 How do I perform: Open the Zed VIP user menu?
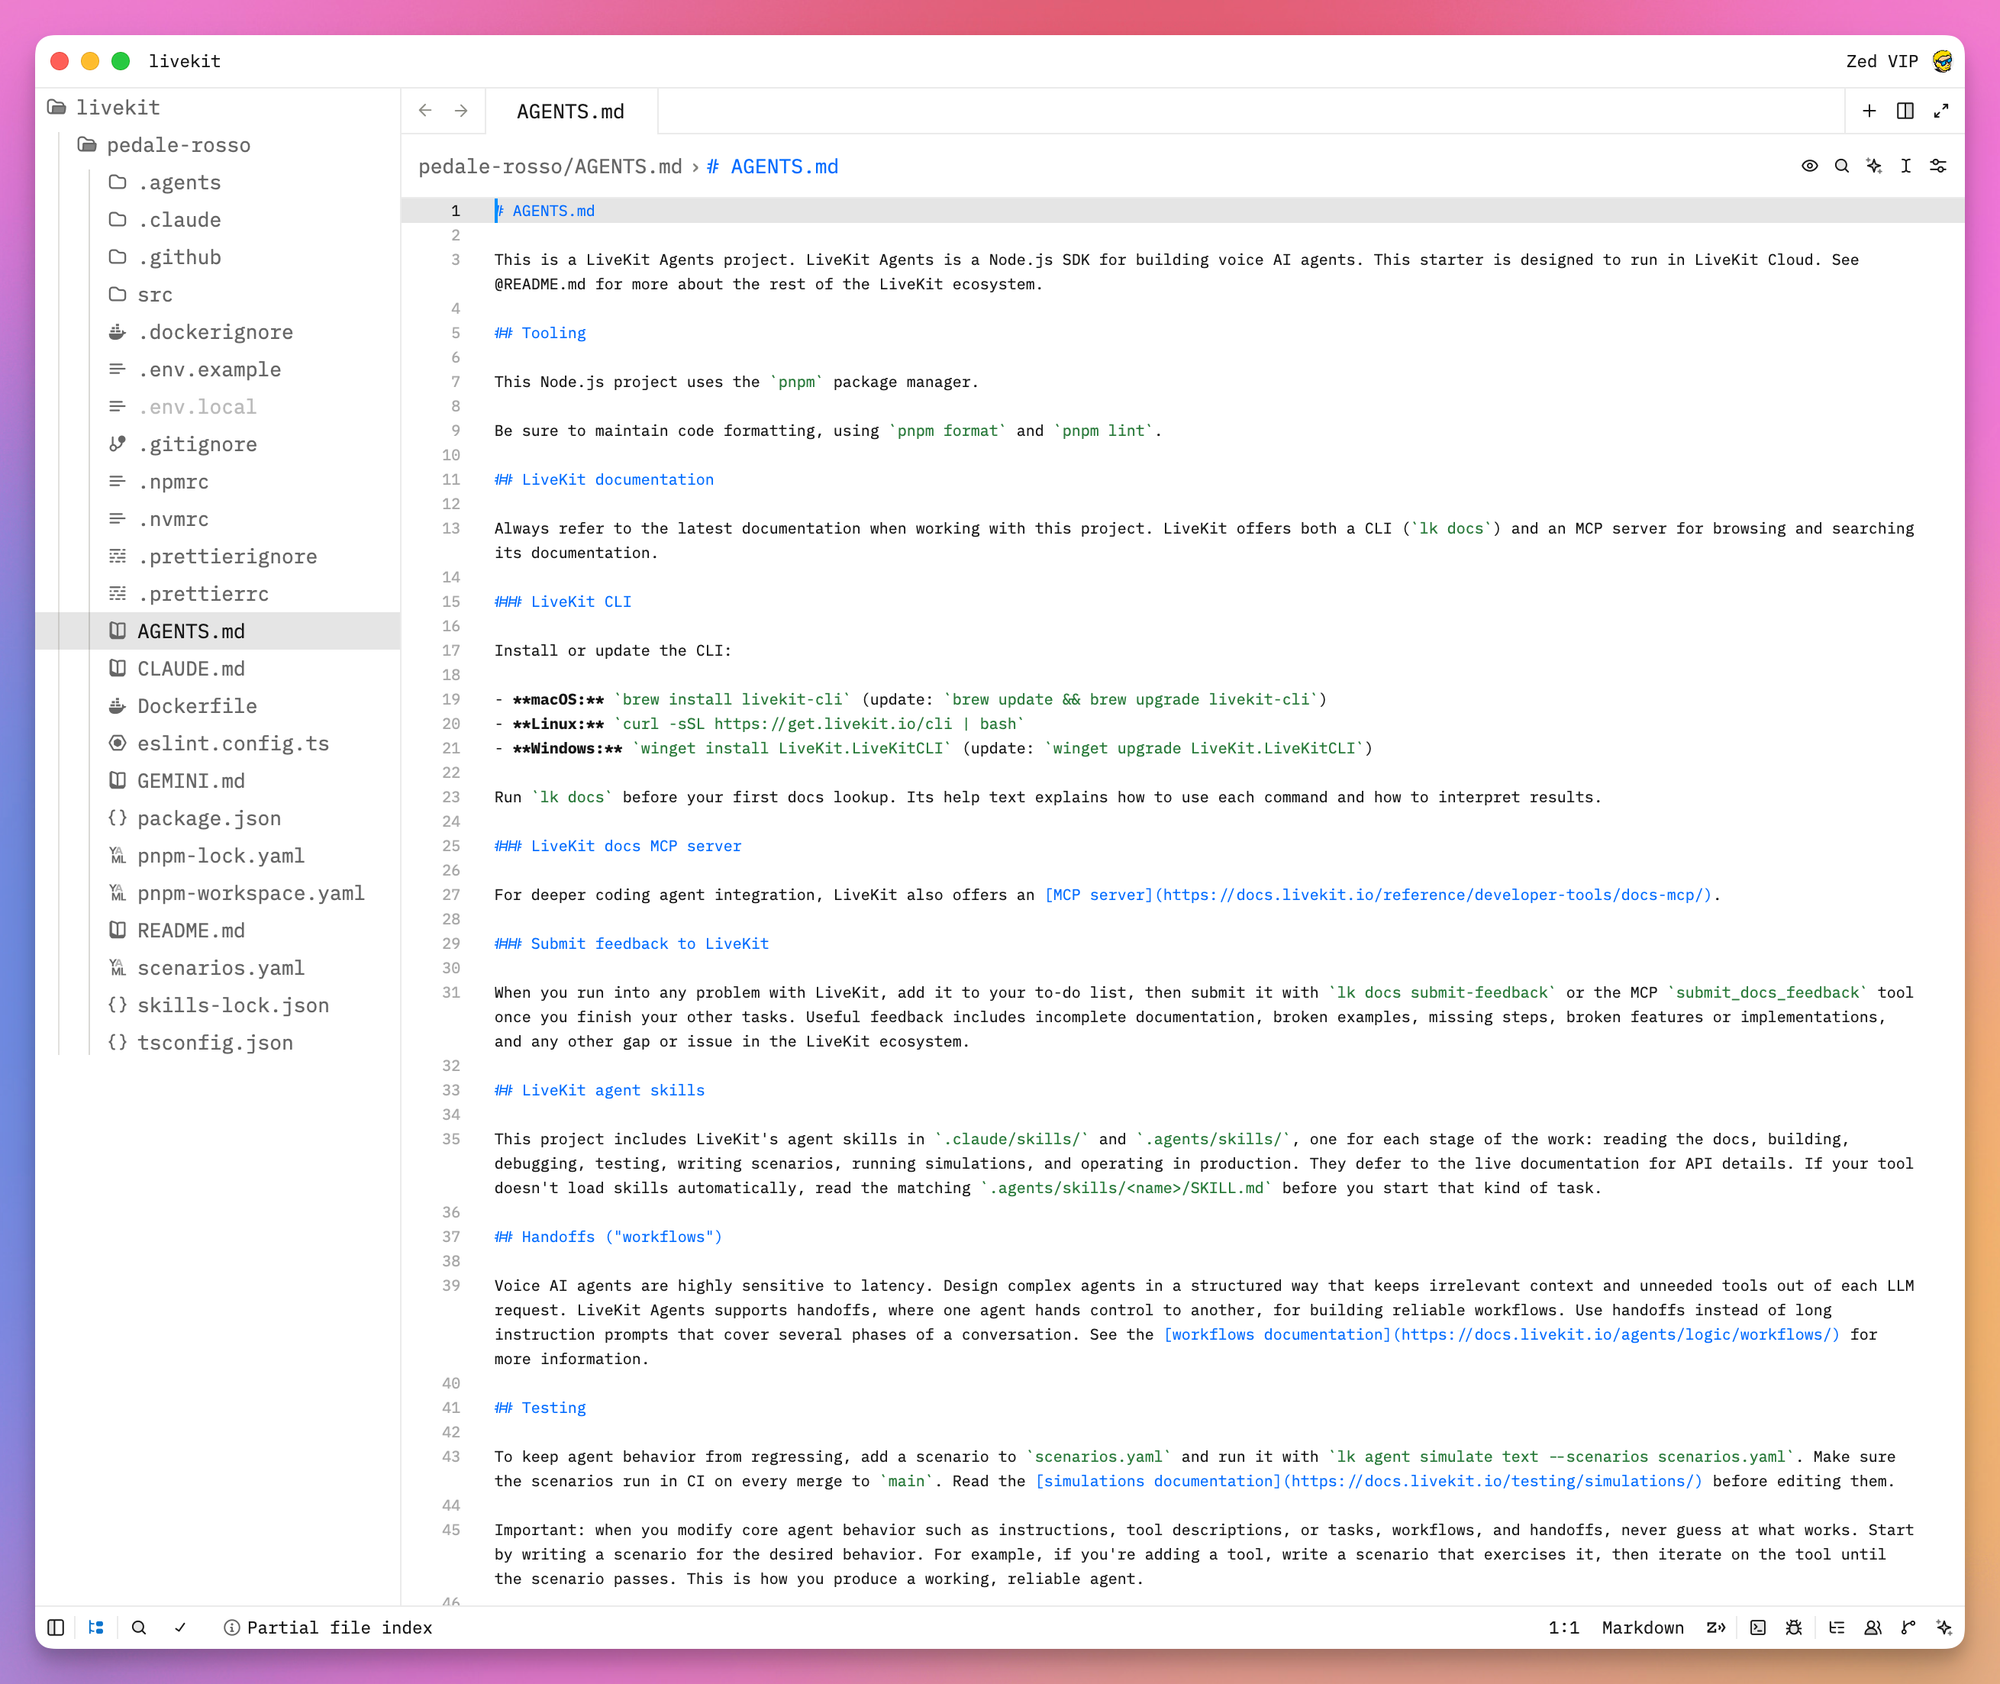click(x=1898, y=61)
